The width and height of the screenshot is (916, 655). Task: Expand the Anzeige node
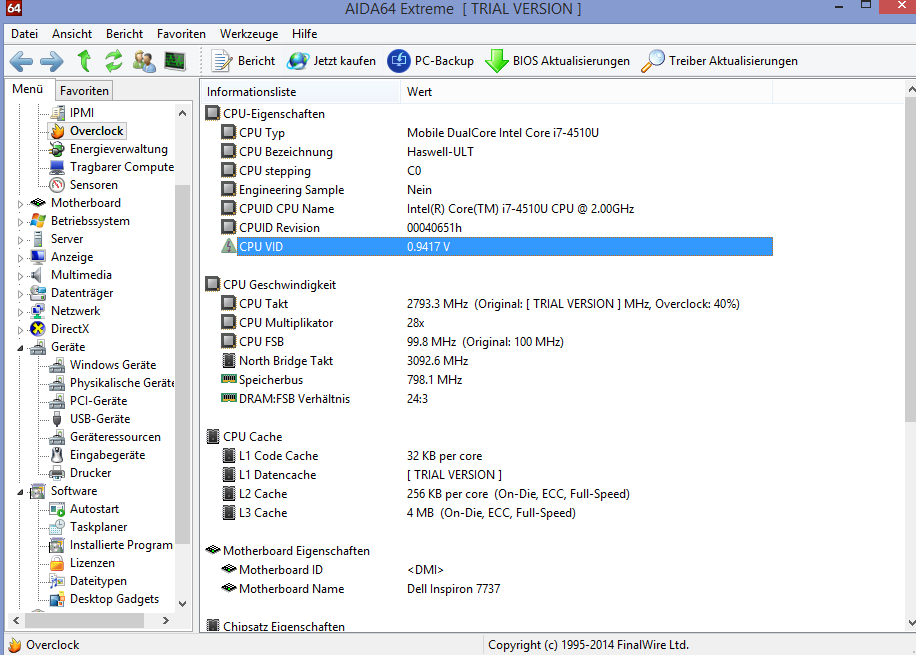point(20,258)
